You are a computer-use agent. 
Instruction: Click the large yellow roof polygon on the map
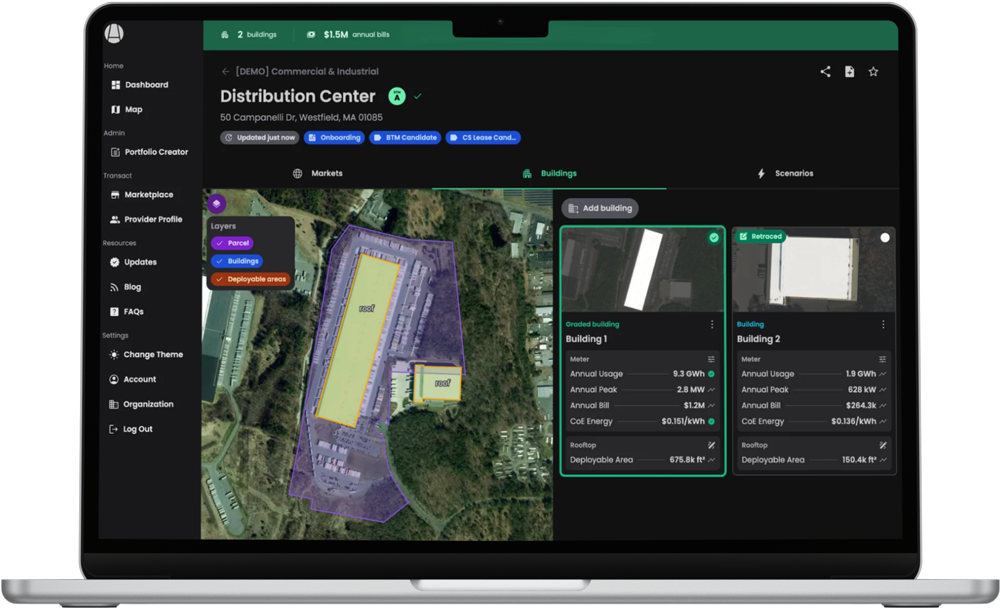pyautogui.click(x=357, y=340)
